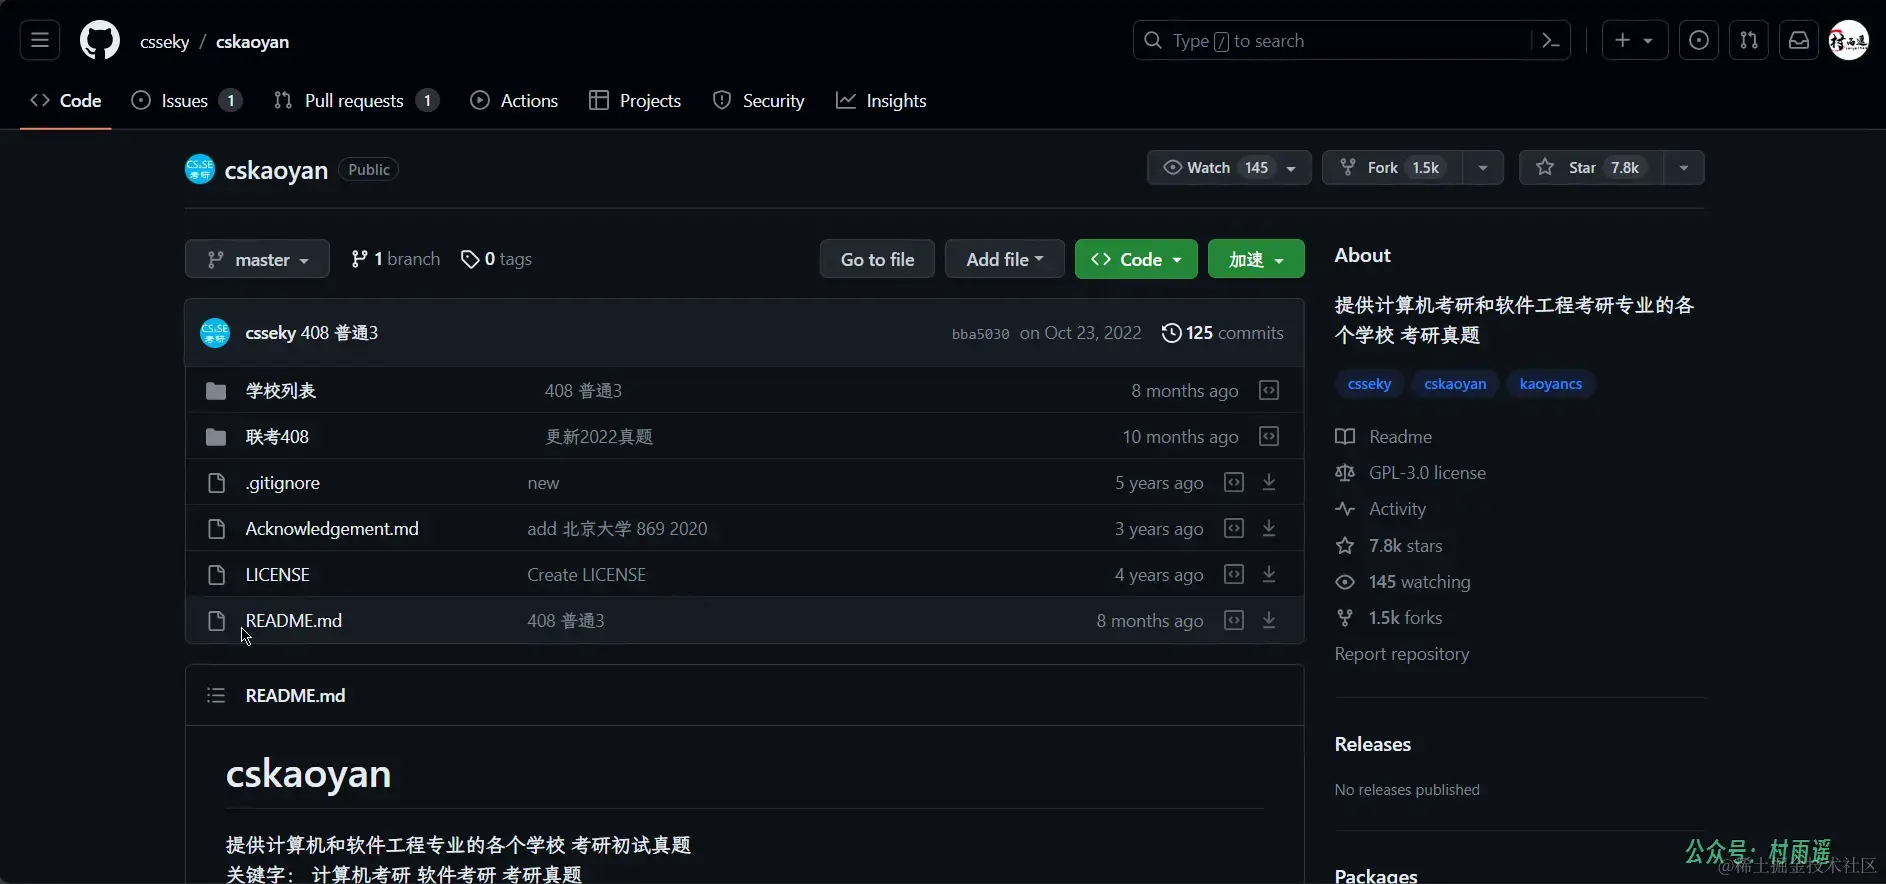Viewport: 1886px width, 884px height.
Task: Open the green Code clone dropdown
Action: (x=1136, y=259)
